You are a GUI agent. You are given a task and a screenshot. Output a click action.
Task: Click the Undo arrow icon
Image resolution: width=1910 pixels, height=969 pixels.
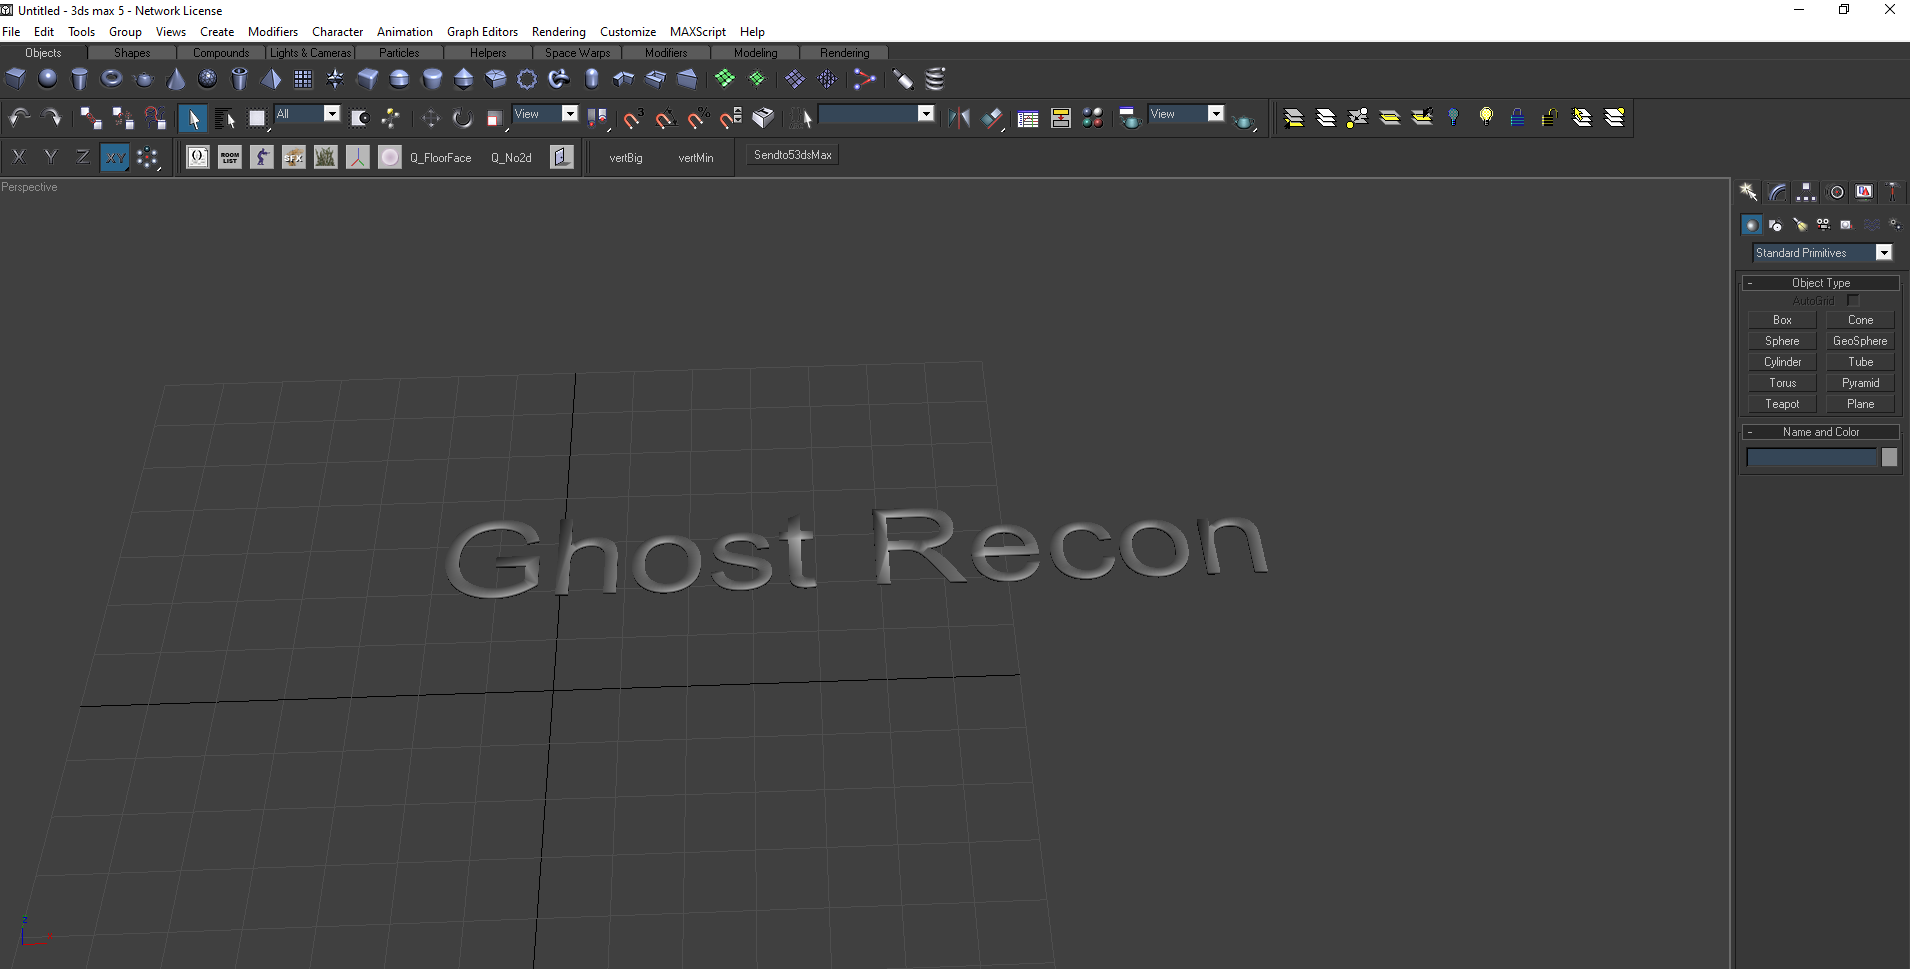(x=19, y=118)
